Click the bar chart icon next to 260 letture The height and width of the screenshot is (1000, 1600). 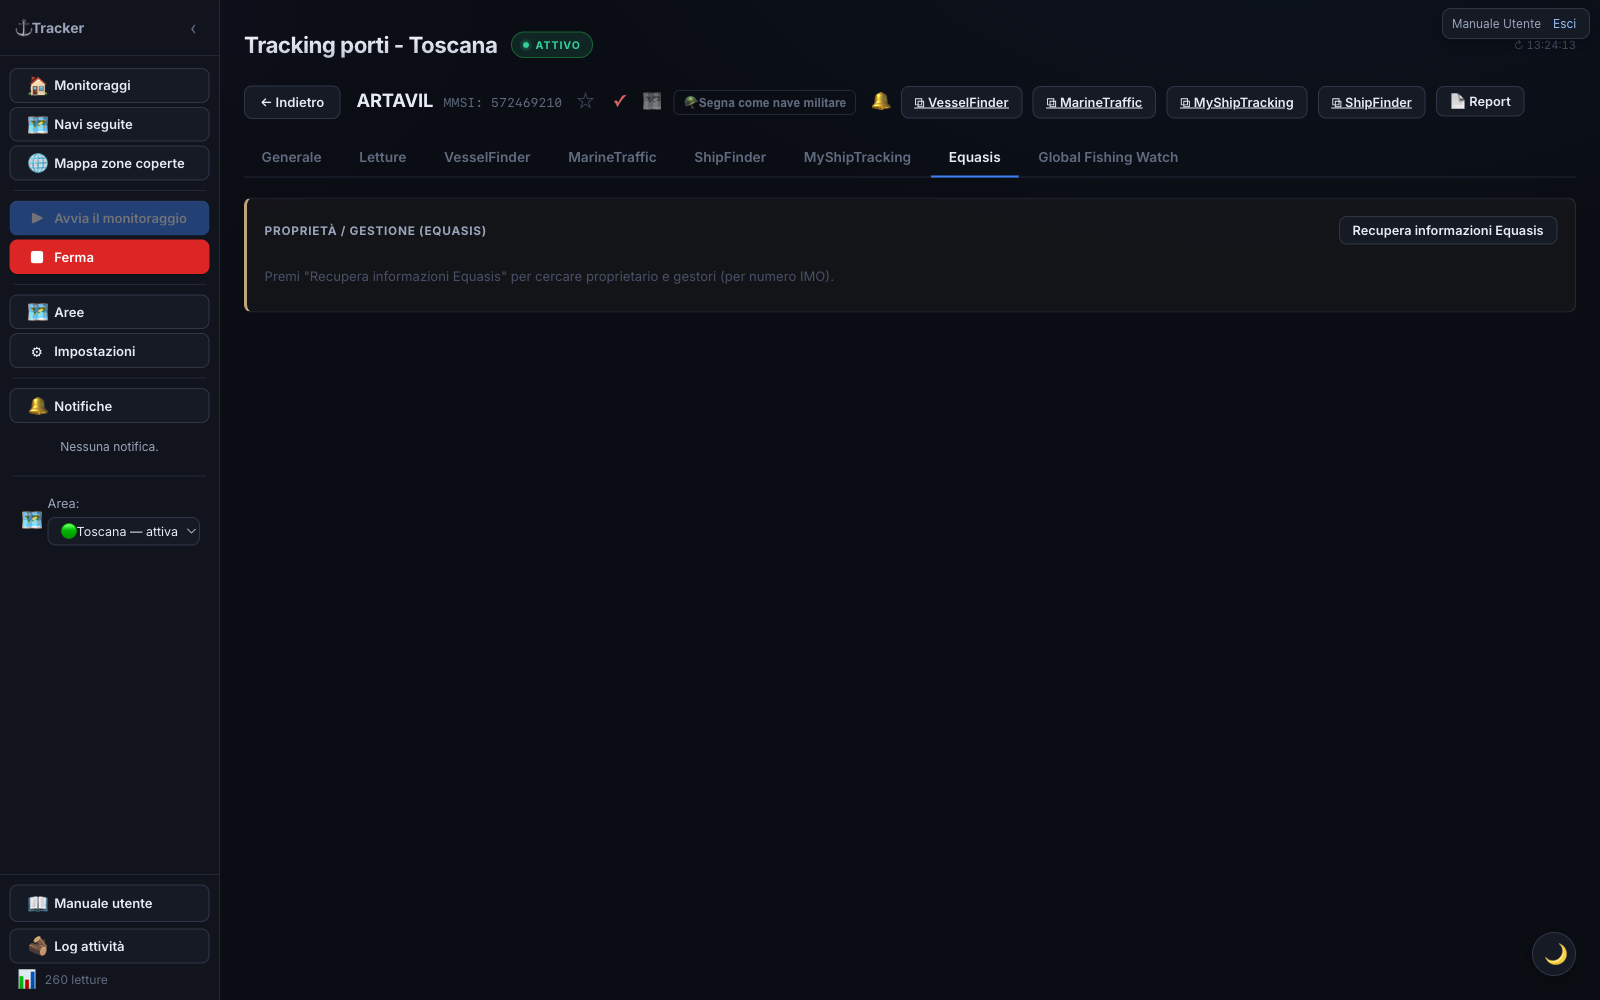click(27, 980)
